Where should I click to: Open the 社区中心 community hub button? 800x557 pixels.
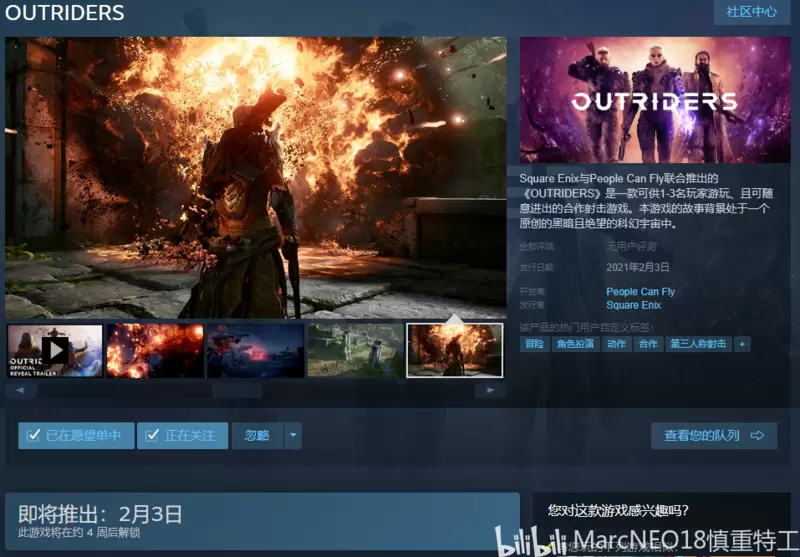pyautogui.click(x=752, y=11)
